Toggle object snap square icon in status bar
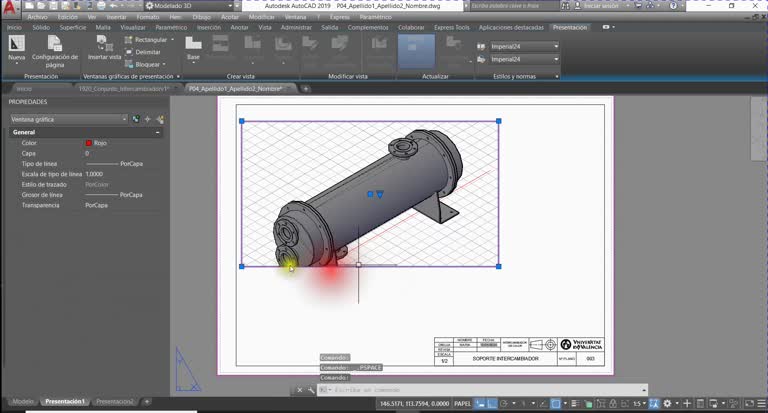Screen dimensions: 768x413 (x=555, y=404)
